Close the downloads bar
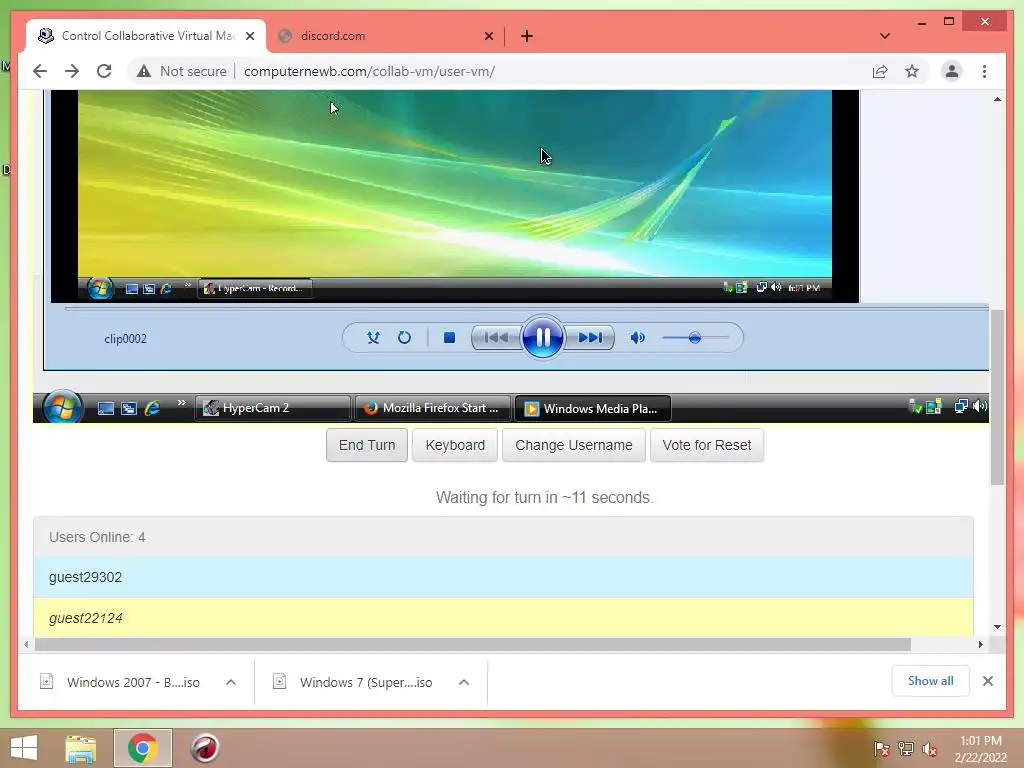Image resolution: width=1024 pixels, height=768 pixels. coord(988,681)
